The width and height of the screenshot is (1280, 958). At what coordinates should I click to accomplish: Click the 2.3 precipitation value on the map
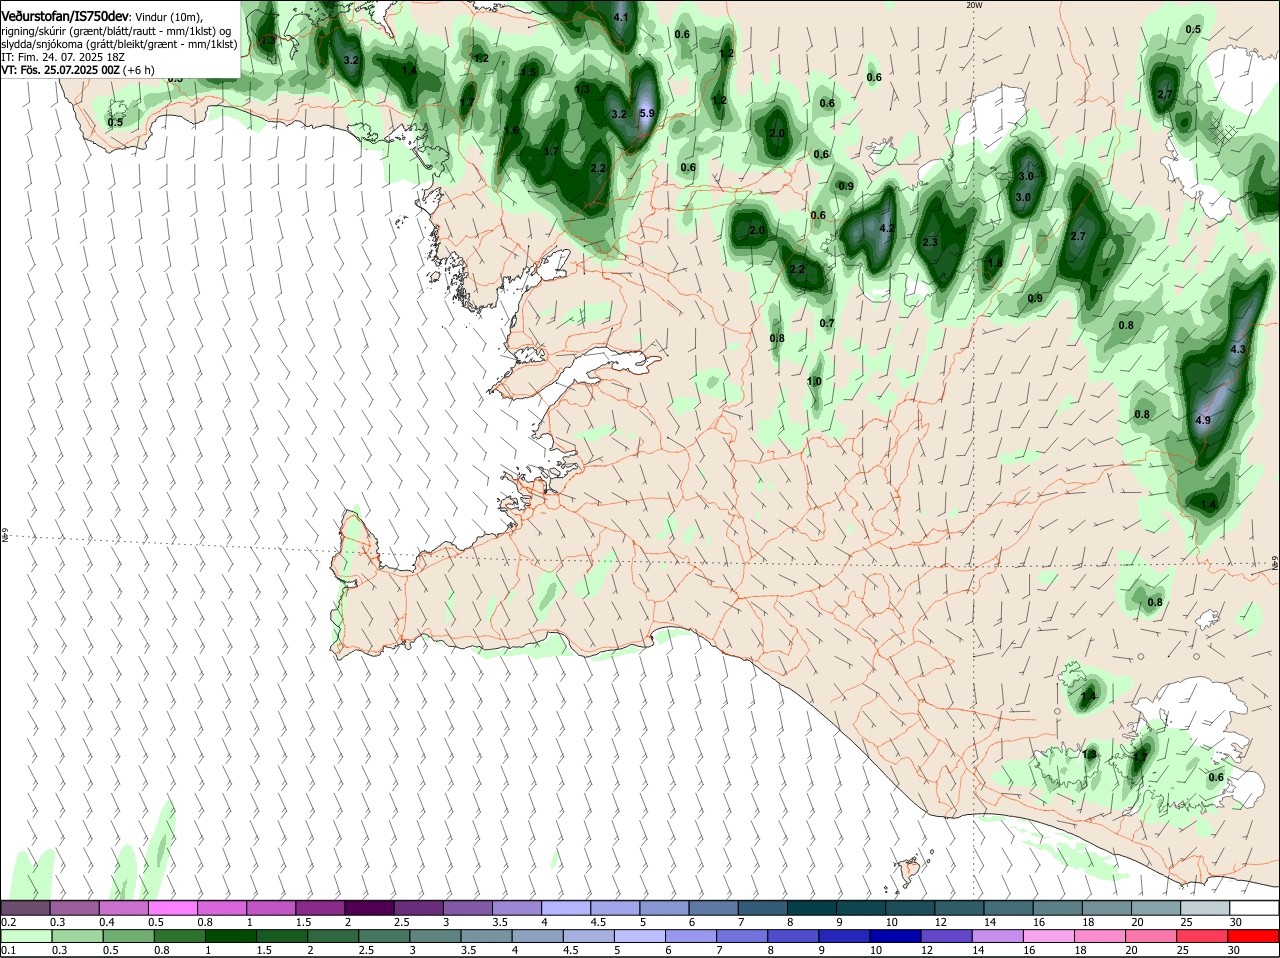930,242
